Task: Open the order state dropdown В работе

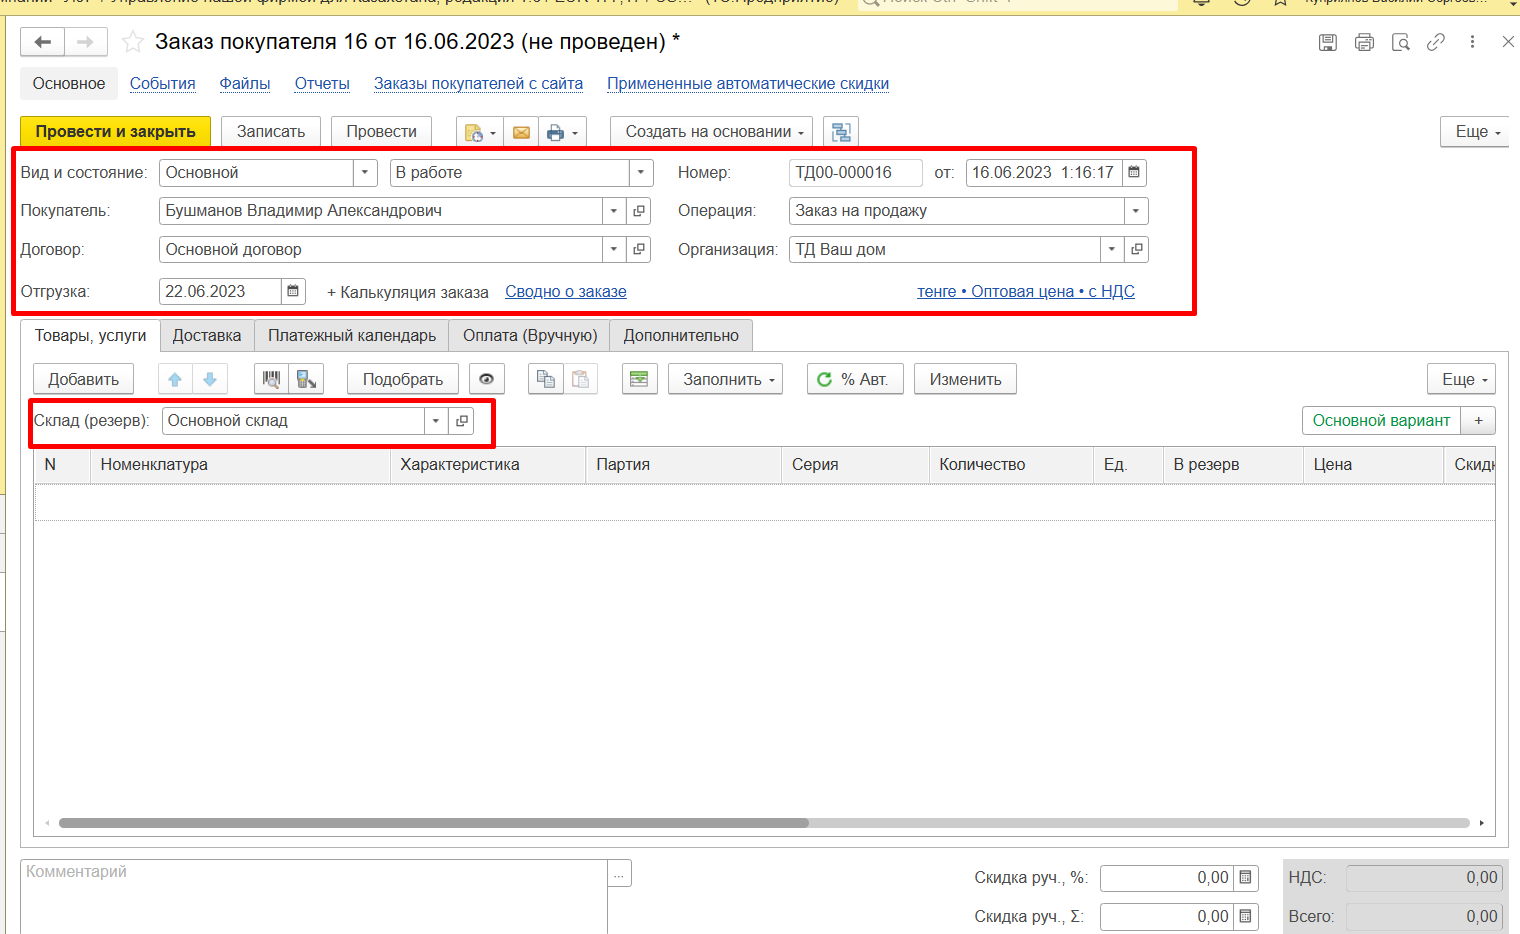Action: pyautogui.click(x=640, y=173)
